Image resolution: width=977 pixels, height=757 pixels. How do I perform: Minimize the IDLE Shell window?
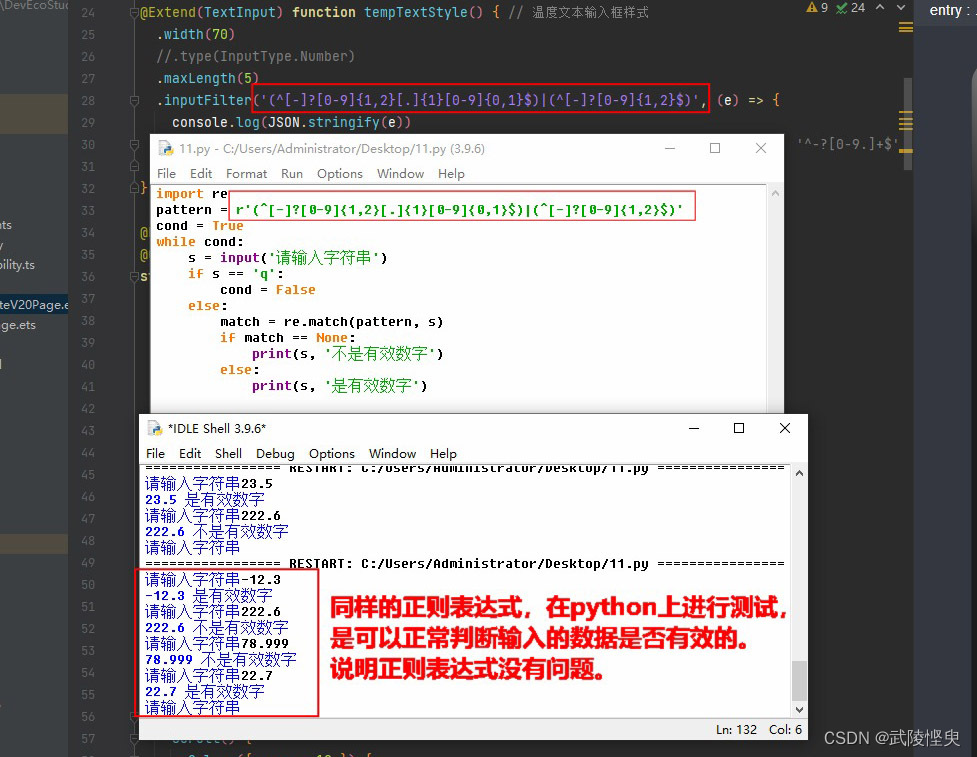pyautogui.click(x=693, y=428)
